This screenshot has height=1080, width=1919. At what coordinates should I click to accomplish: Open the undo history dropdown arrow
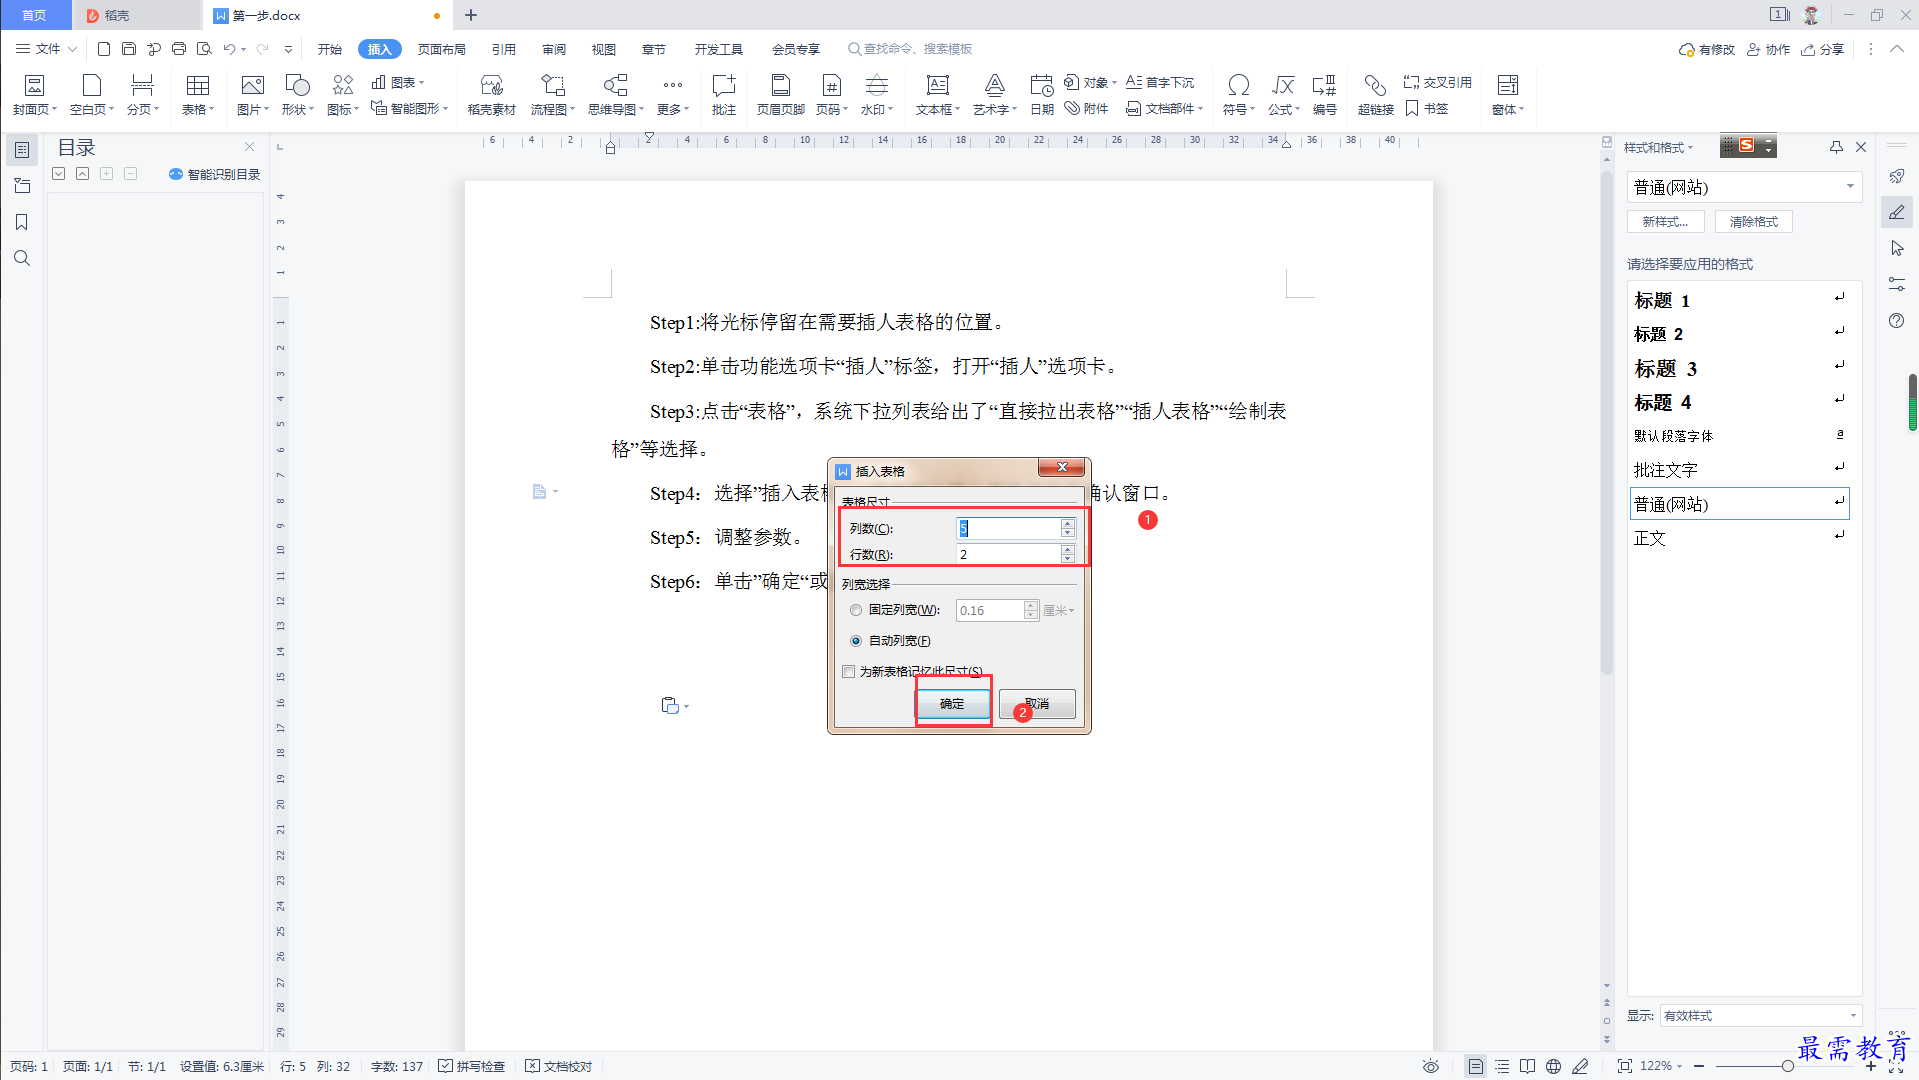243,49
